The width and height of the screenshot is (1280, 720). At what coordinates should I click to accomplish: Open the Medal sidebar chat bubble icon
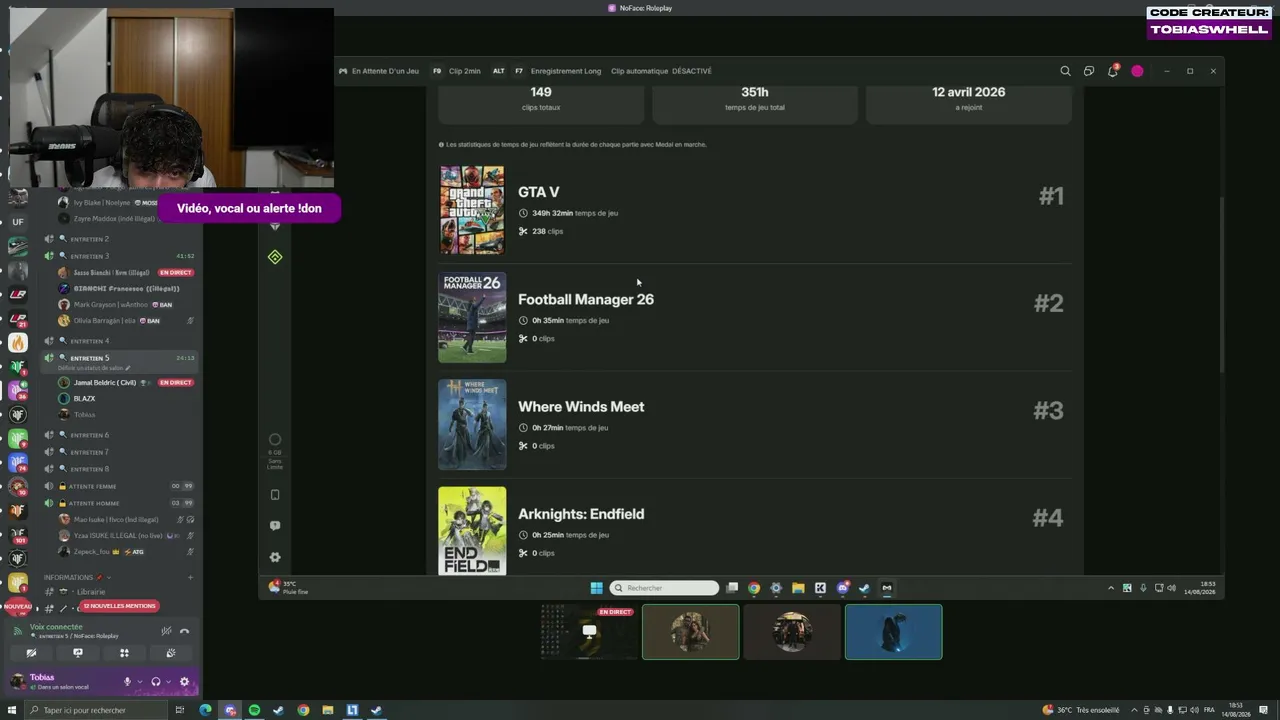coord(275,526)
